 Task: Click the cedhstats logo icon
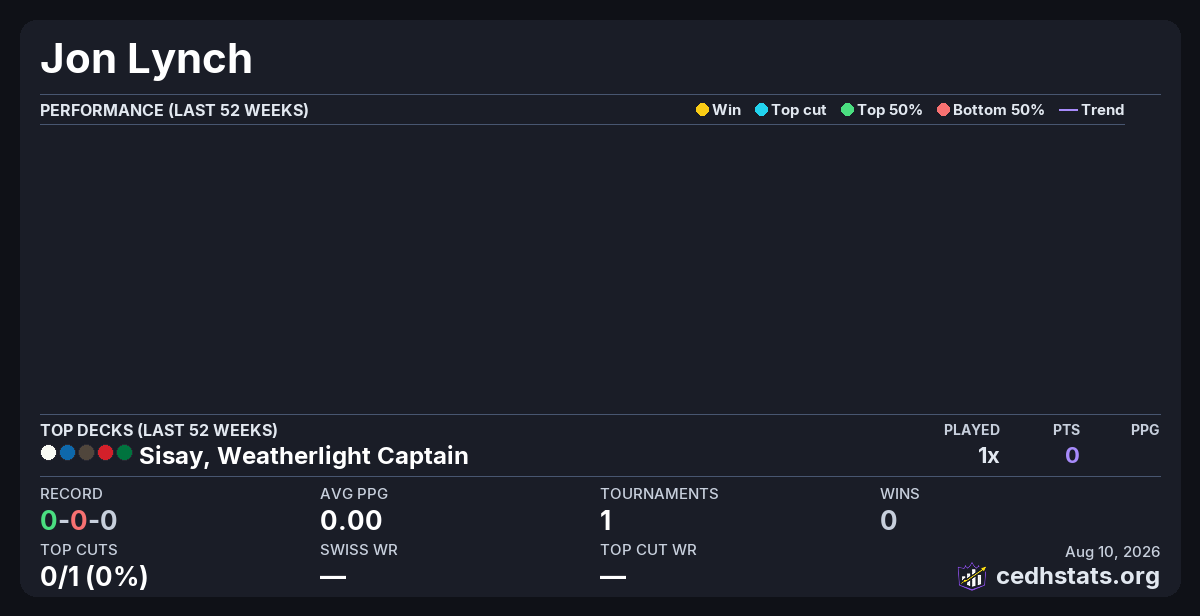(972, 576)
